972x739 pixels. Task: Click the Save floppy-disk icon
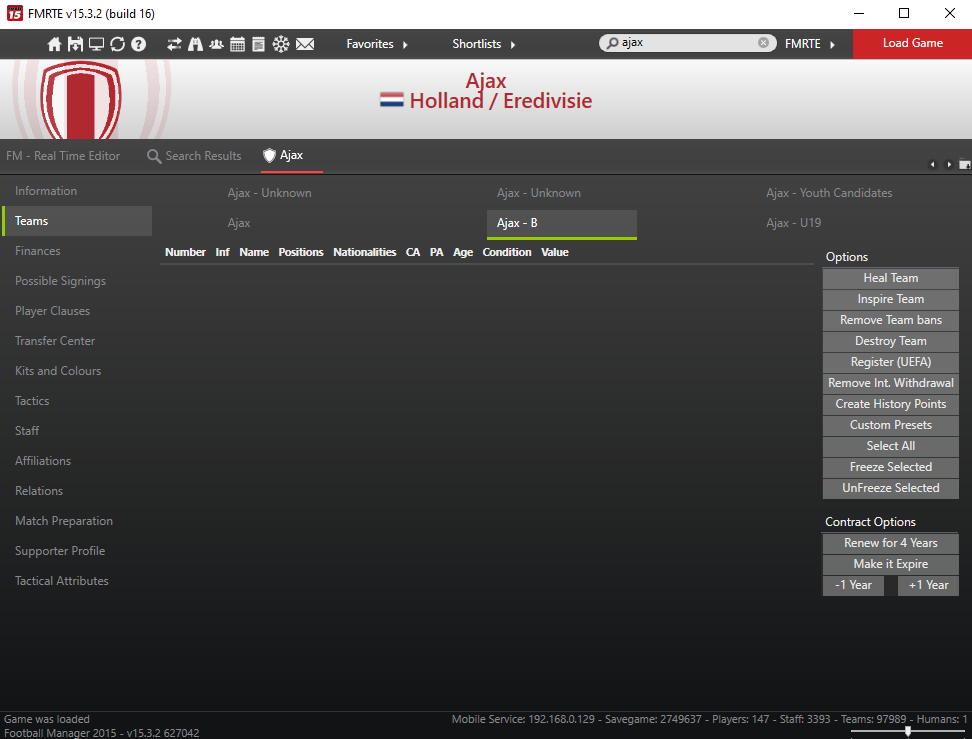[75, 44]
